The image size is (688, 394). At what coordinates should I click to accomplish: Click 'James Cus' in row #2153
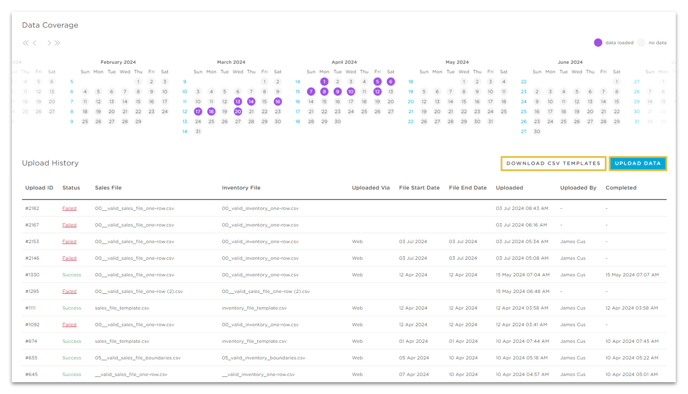[x=573, y=242]
